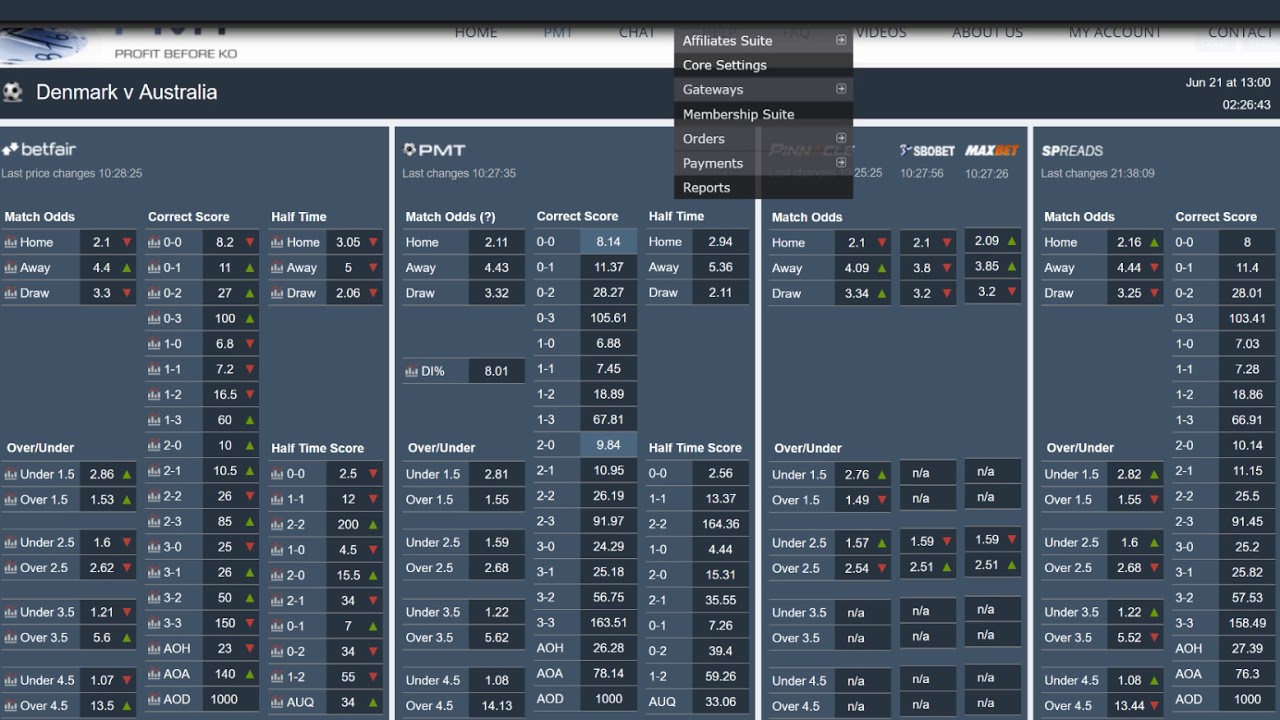Viewport: 1280px width, 720px height.
Task: Open chart for betfair Correct Score 2-3
Action: (154, 522)
